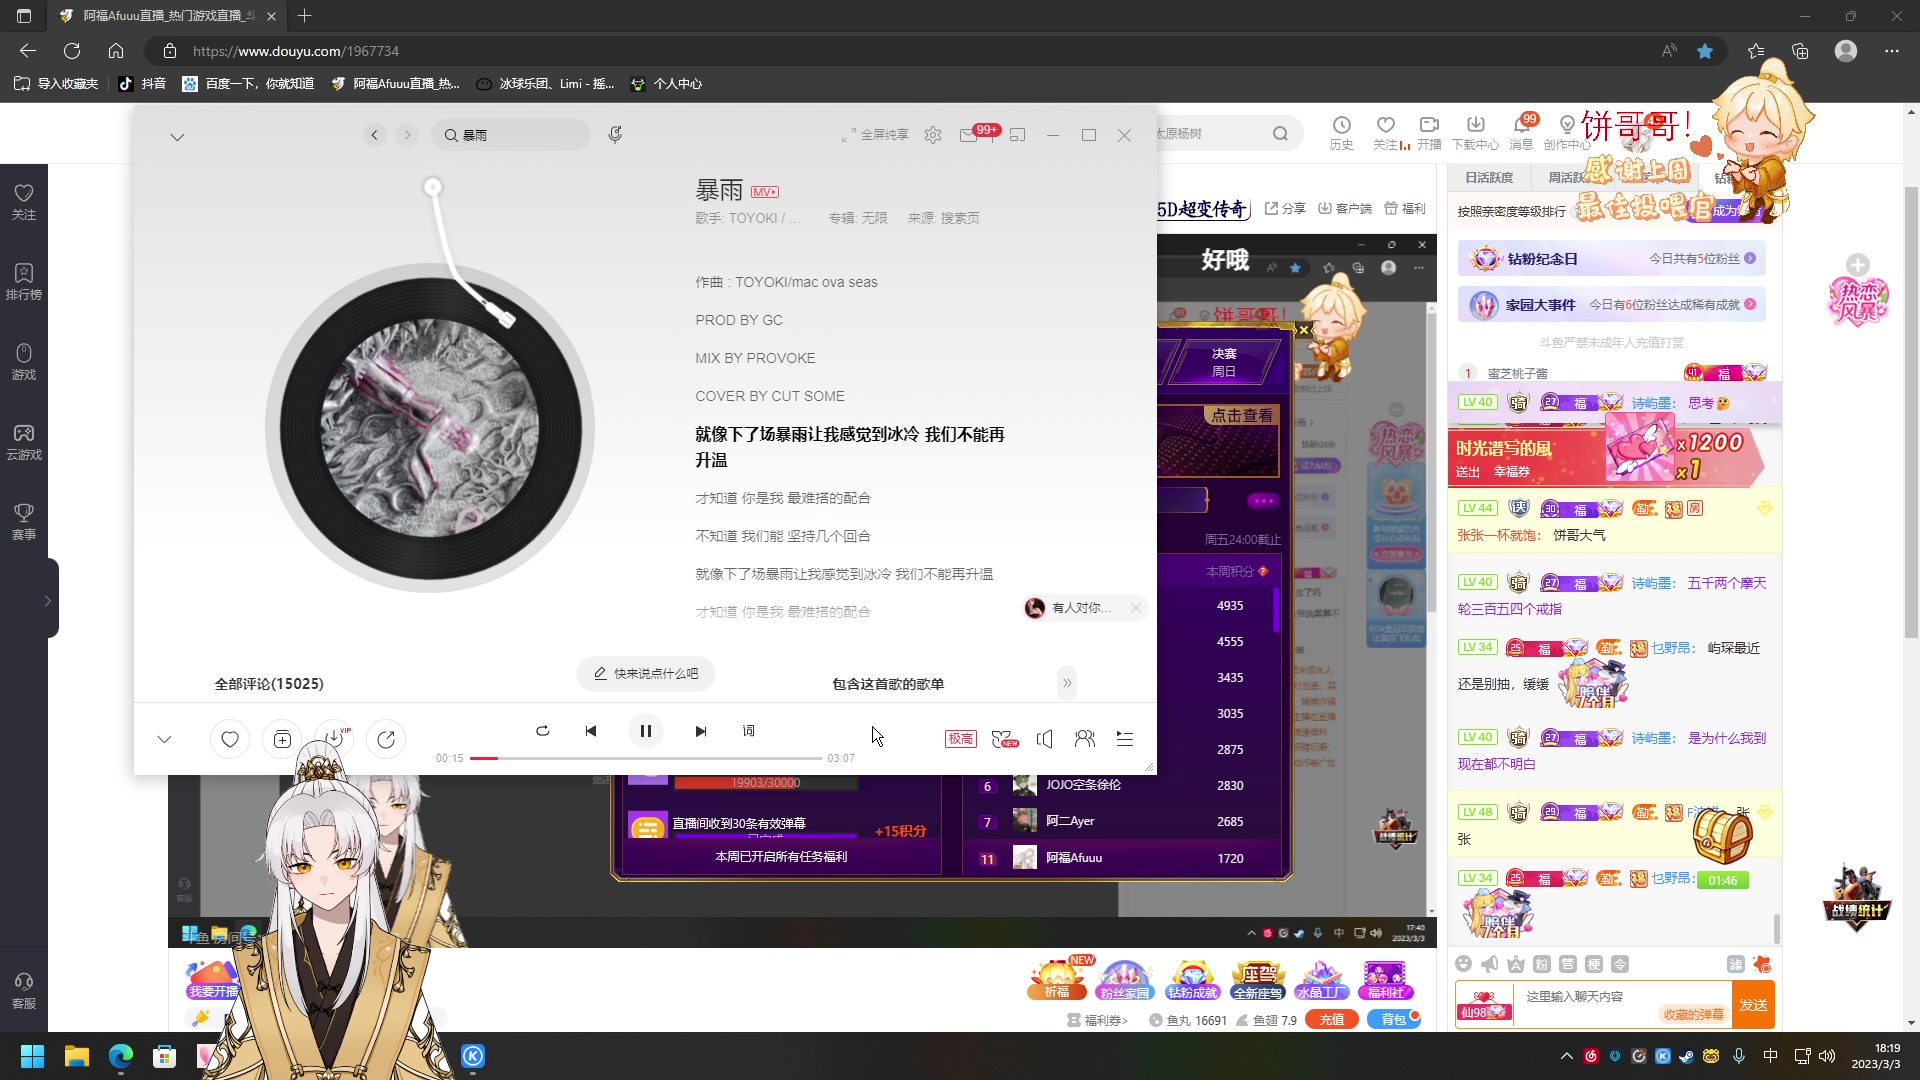1920x1080 pixels.
Task: Go forward in the music player
Action: coord(407,135)
